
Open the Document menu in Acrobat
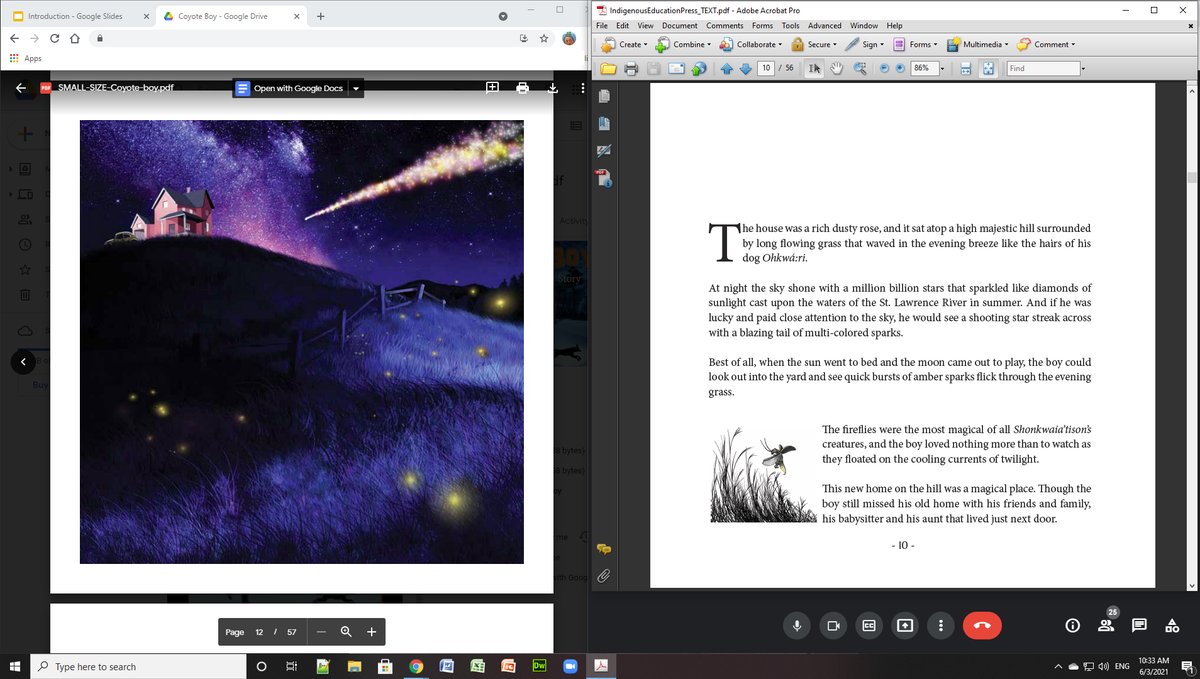(x=680, y=25)
